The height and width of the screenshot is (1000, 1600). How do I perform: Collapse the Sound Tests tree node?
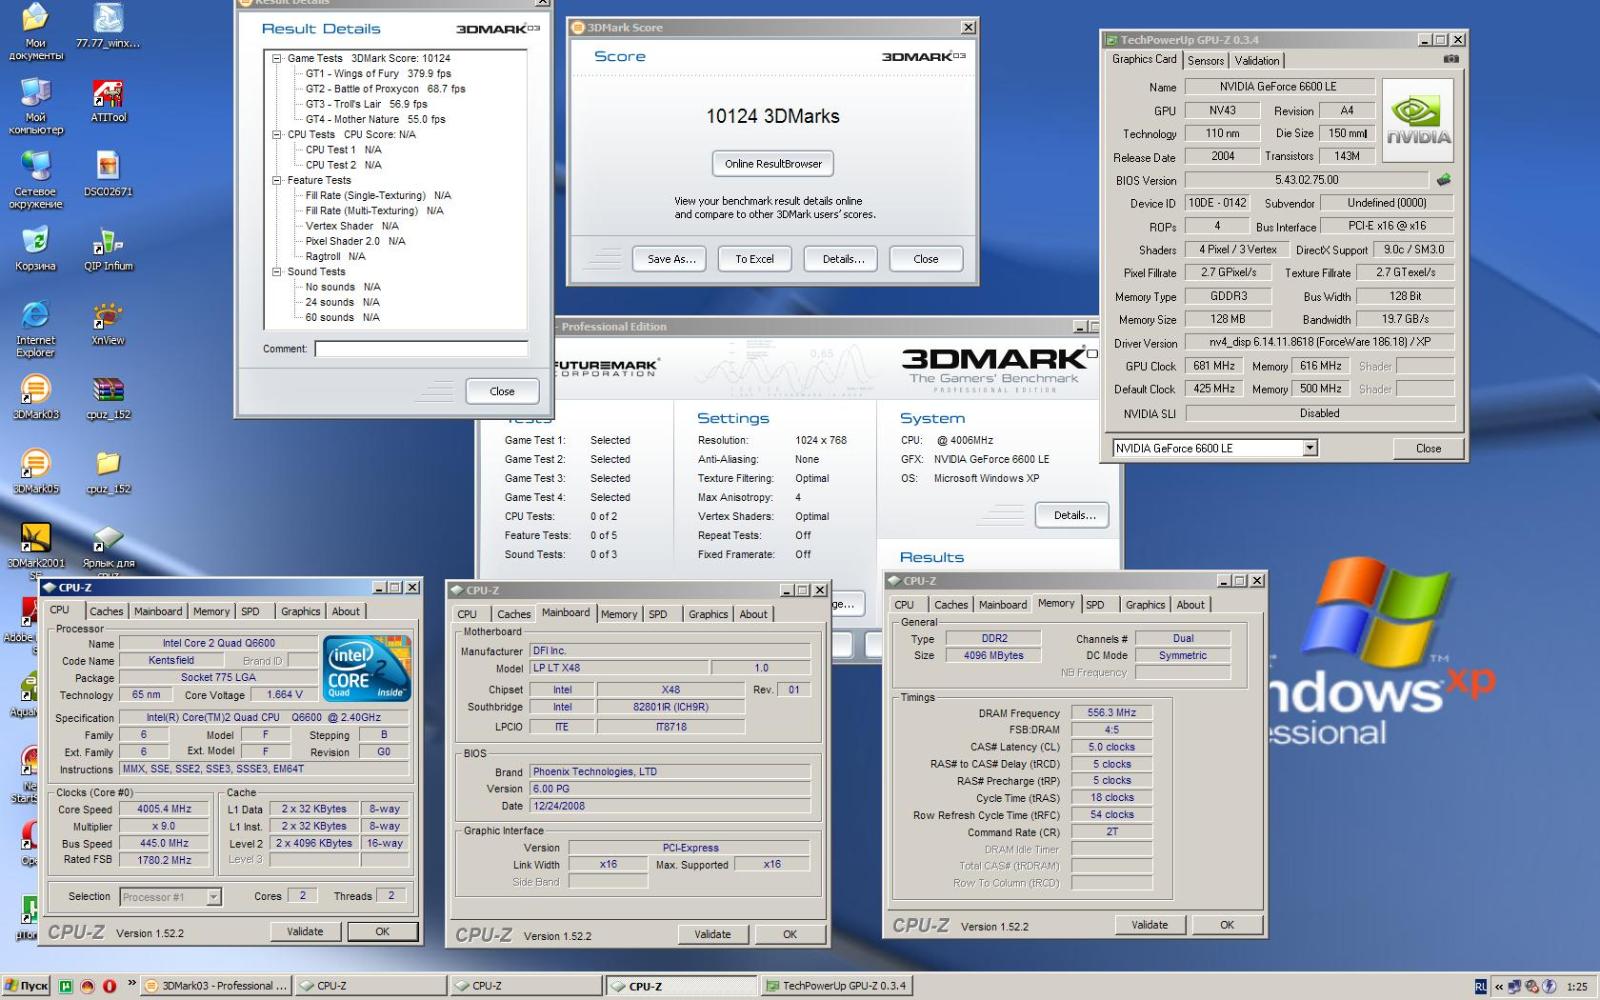click(x=277, y=271)
